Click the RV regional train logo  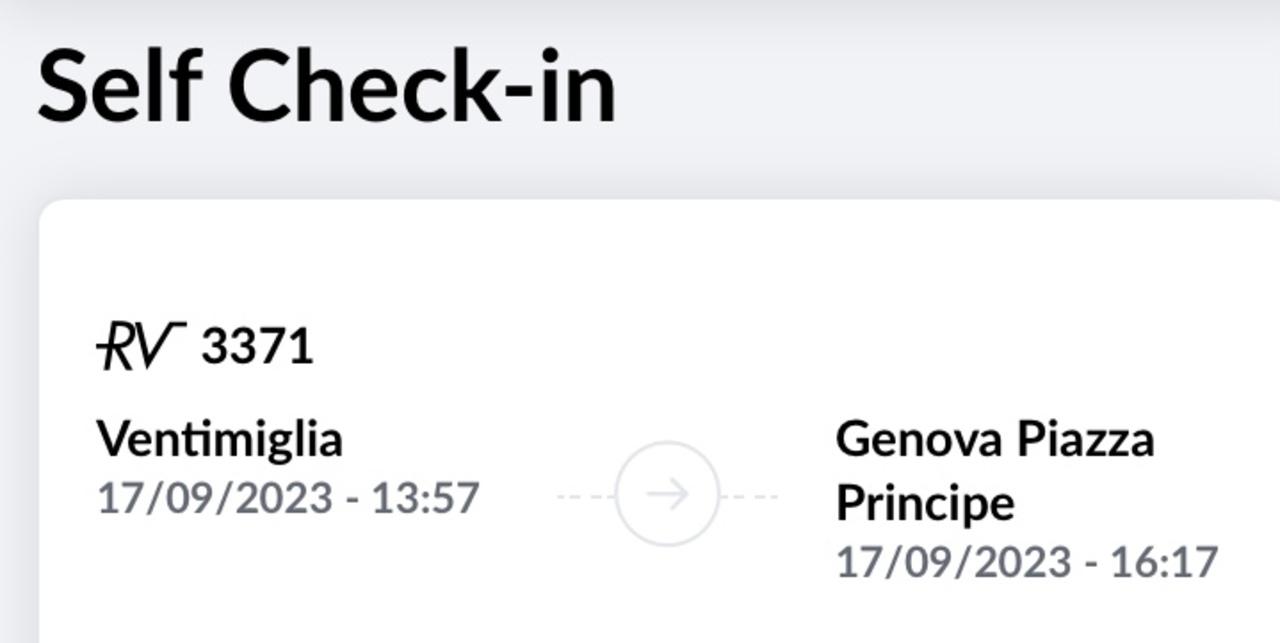pyautogui.click(x=141, y=346)
